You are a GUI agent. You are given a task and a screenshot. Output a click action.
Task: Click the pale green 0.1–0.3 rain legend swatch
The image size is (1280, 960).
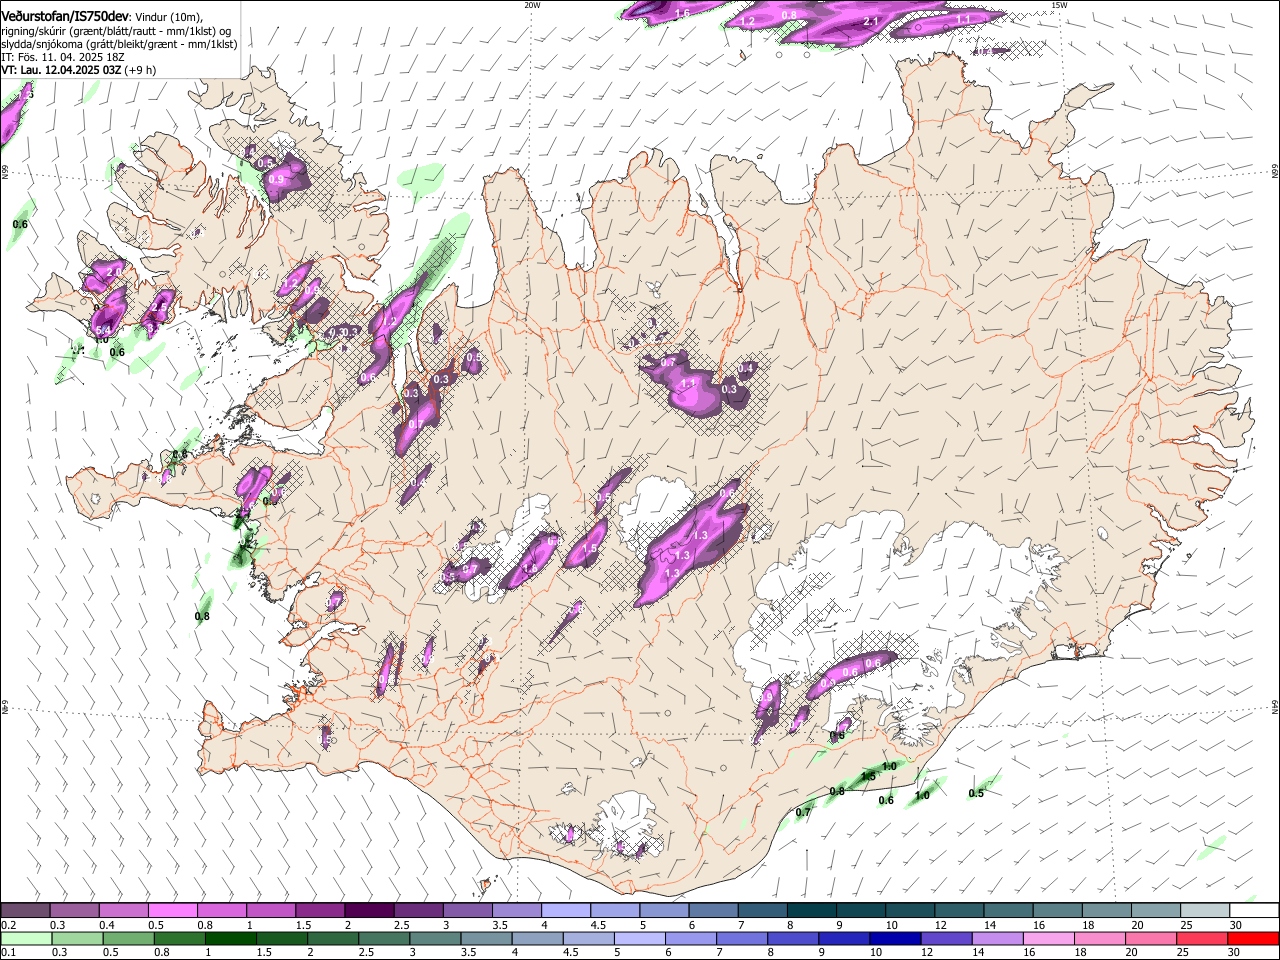(x=26, y=938)
